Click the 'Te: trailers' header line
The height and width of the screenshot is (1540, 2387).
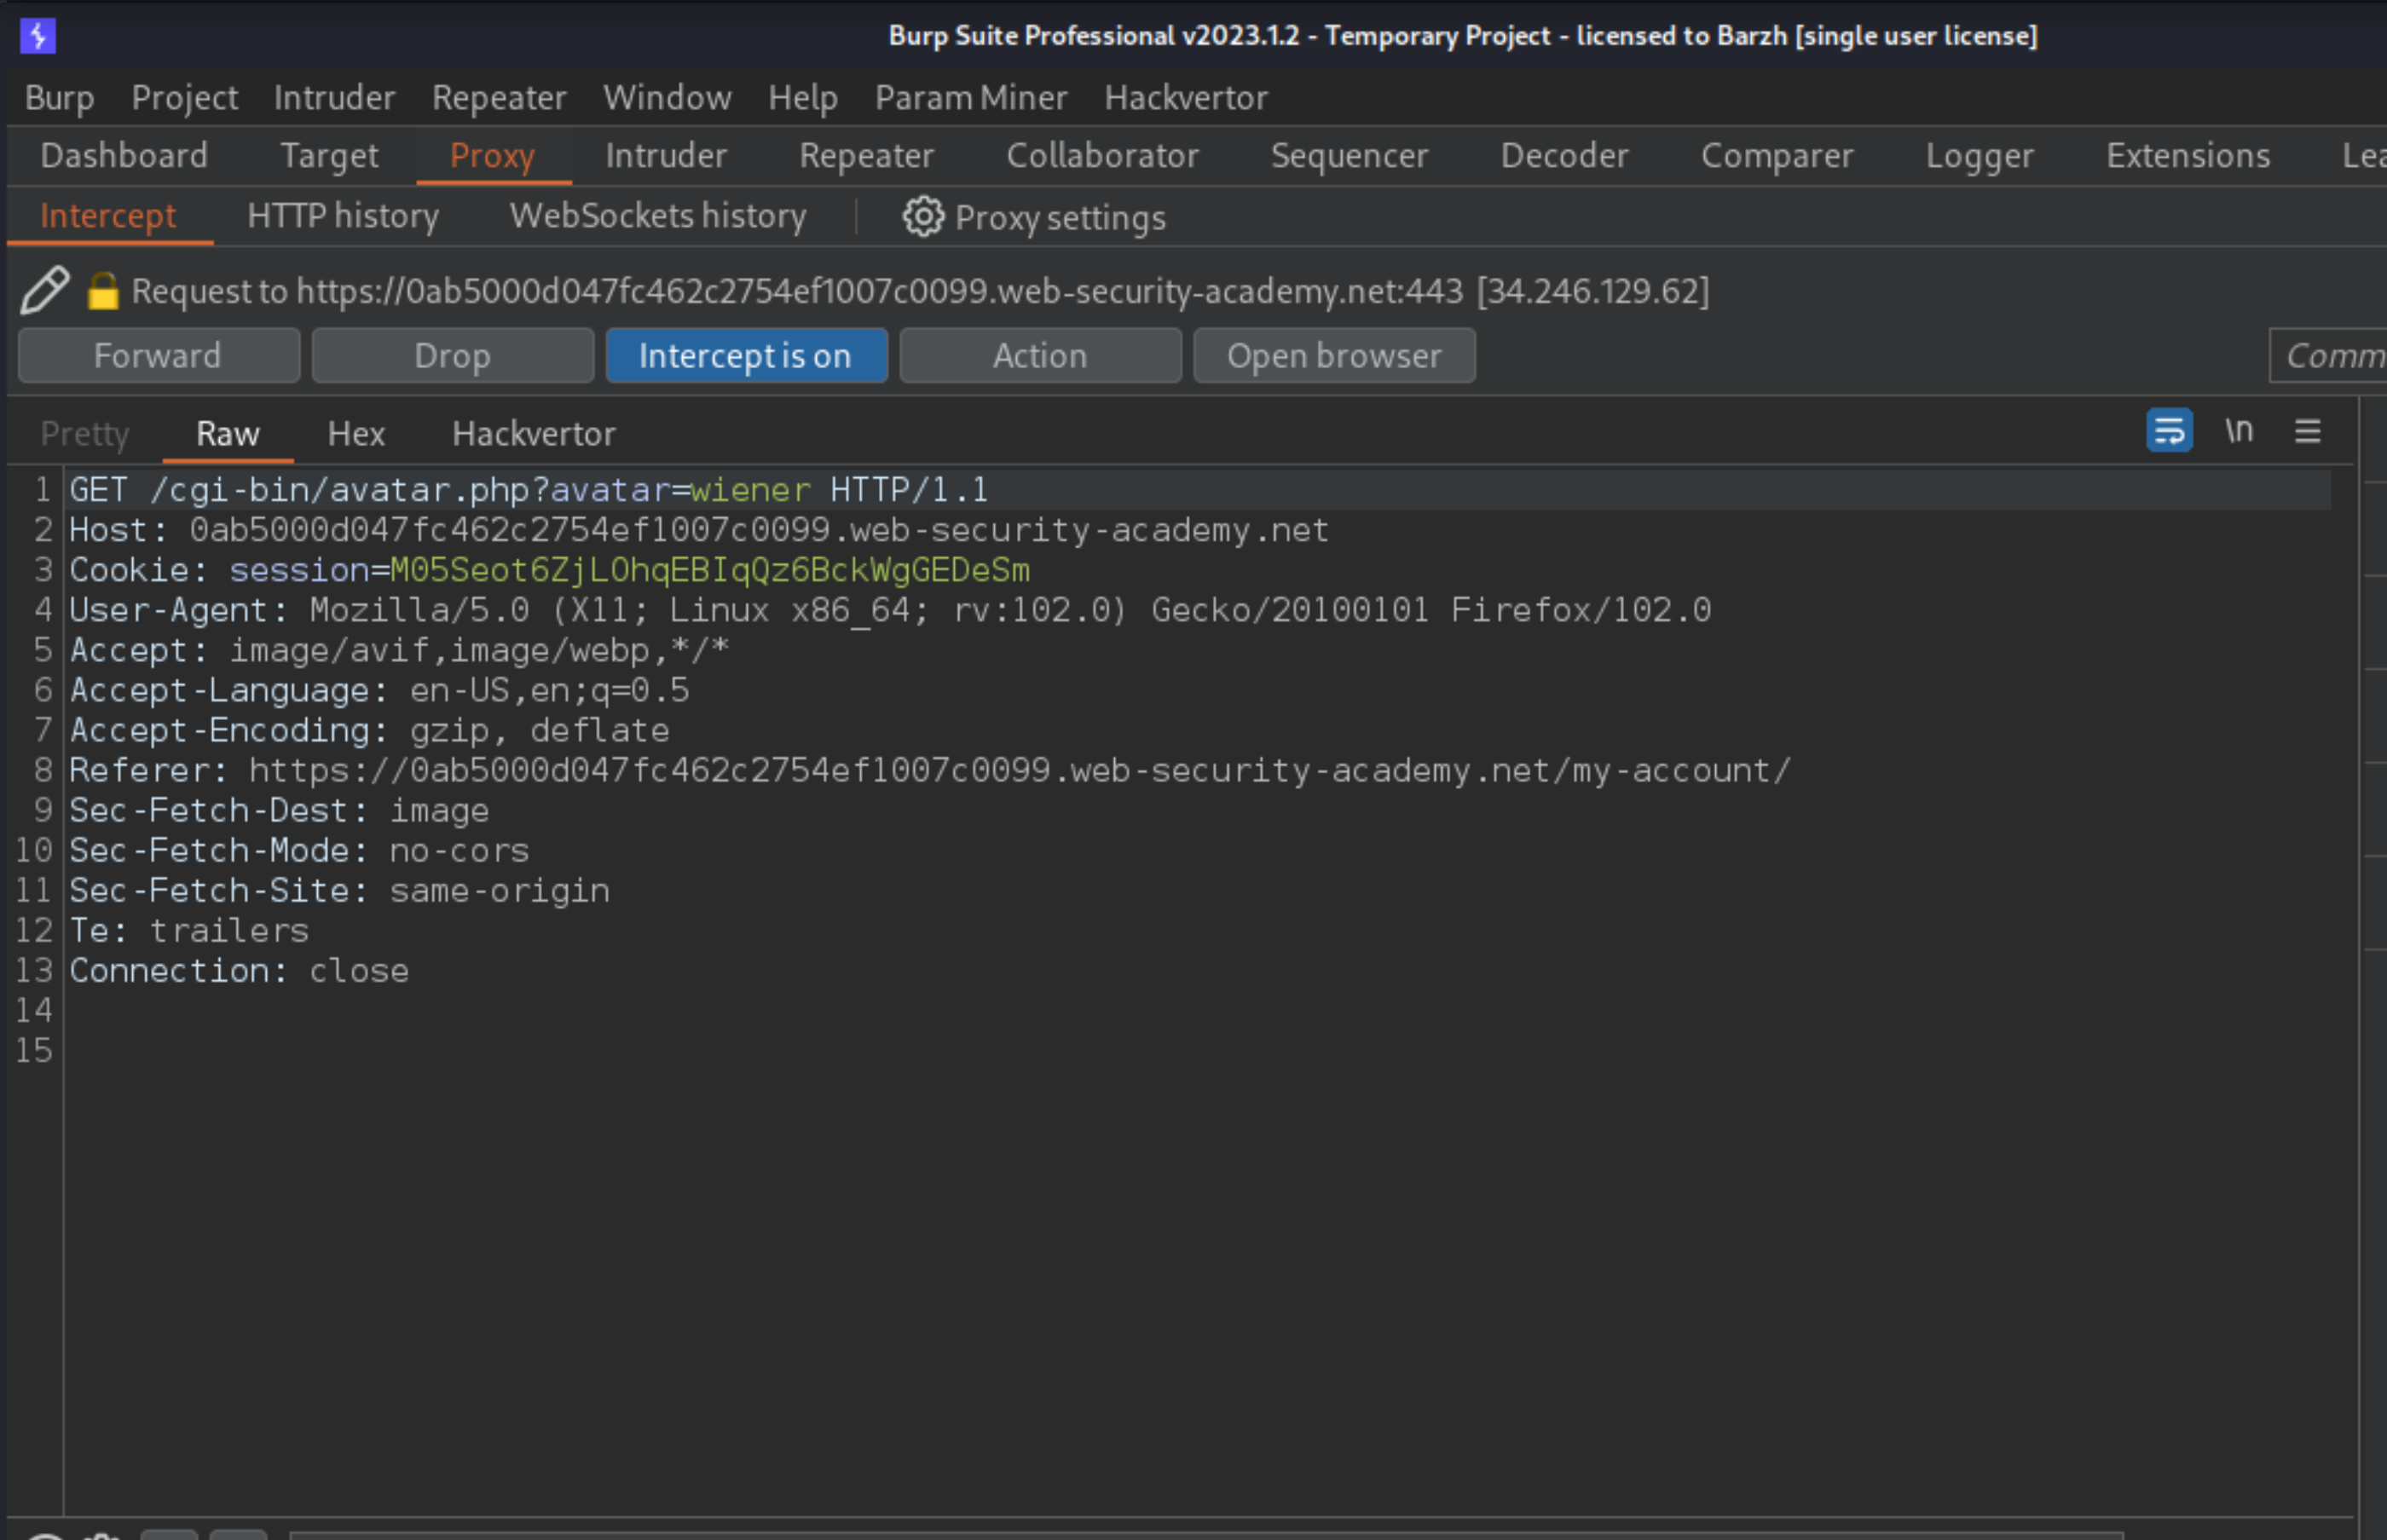189,930
